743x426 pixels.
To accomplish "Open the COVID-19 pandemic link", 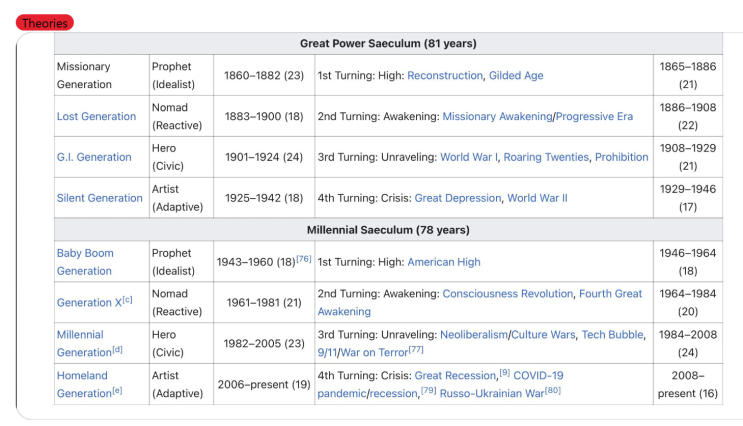I will pos(538,376).
